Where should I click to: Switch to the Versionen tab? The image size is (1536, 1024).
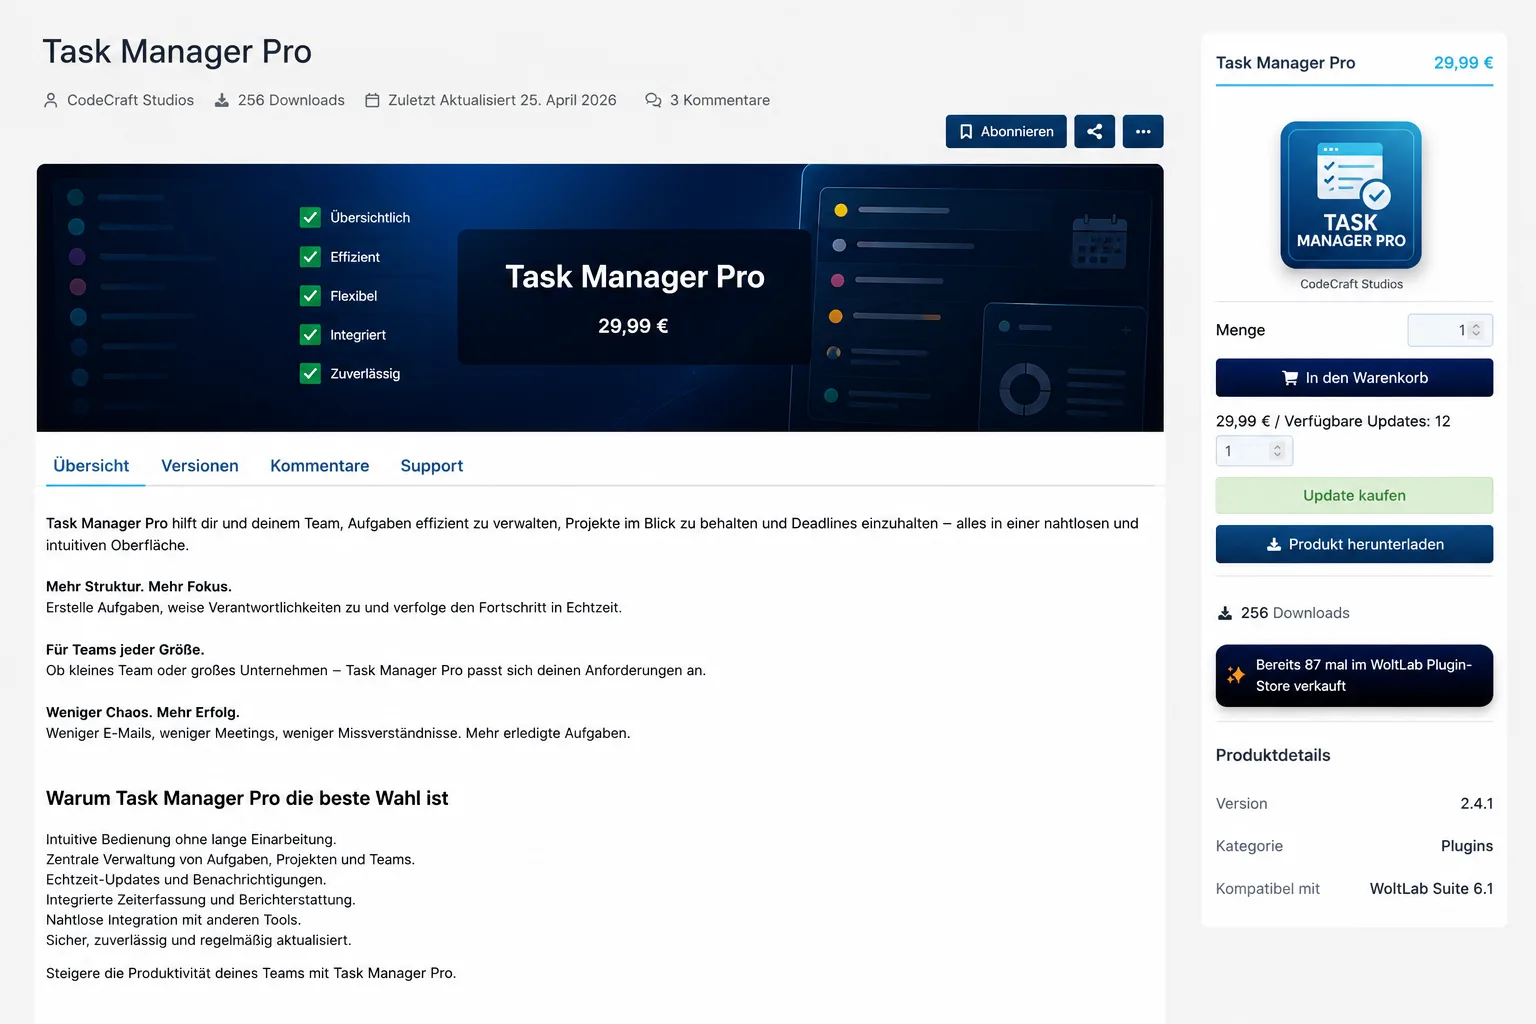(x=200, y=466)
